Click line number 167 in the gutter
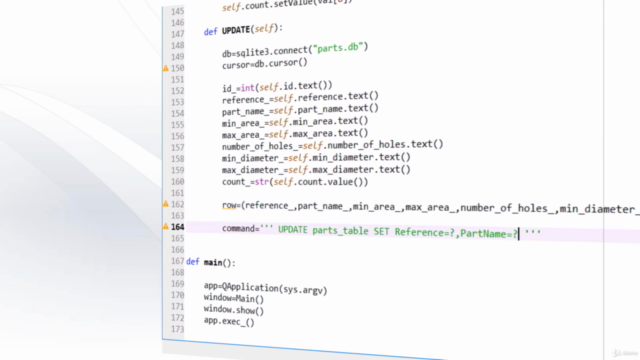 (178, 261)
